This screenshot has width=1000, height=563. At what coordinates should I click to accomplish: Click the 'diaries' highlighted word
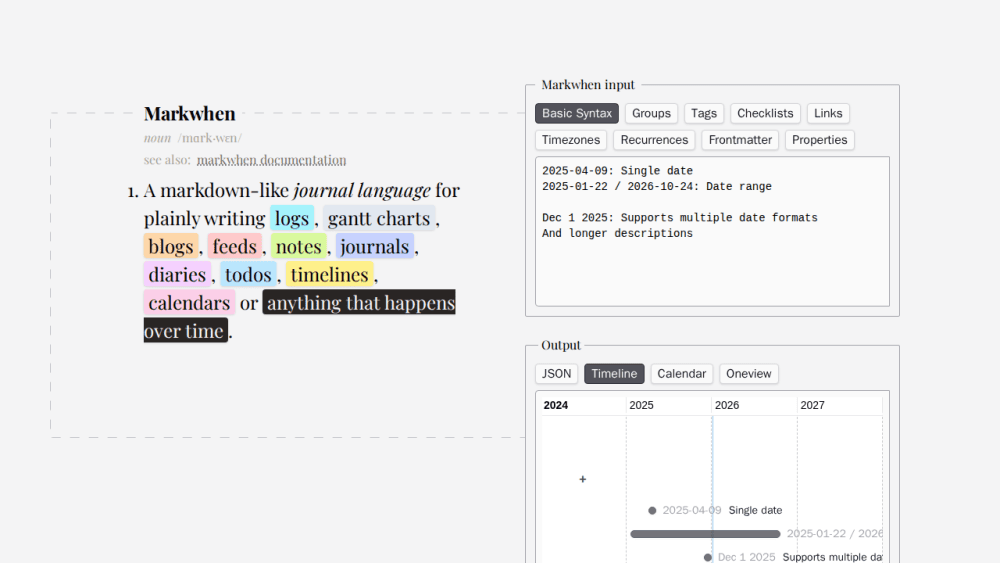pos(177,275)
